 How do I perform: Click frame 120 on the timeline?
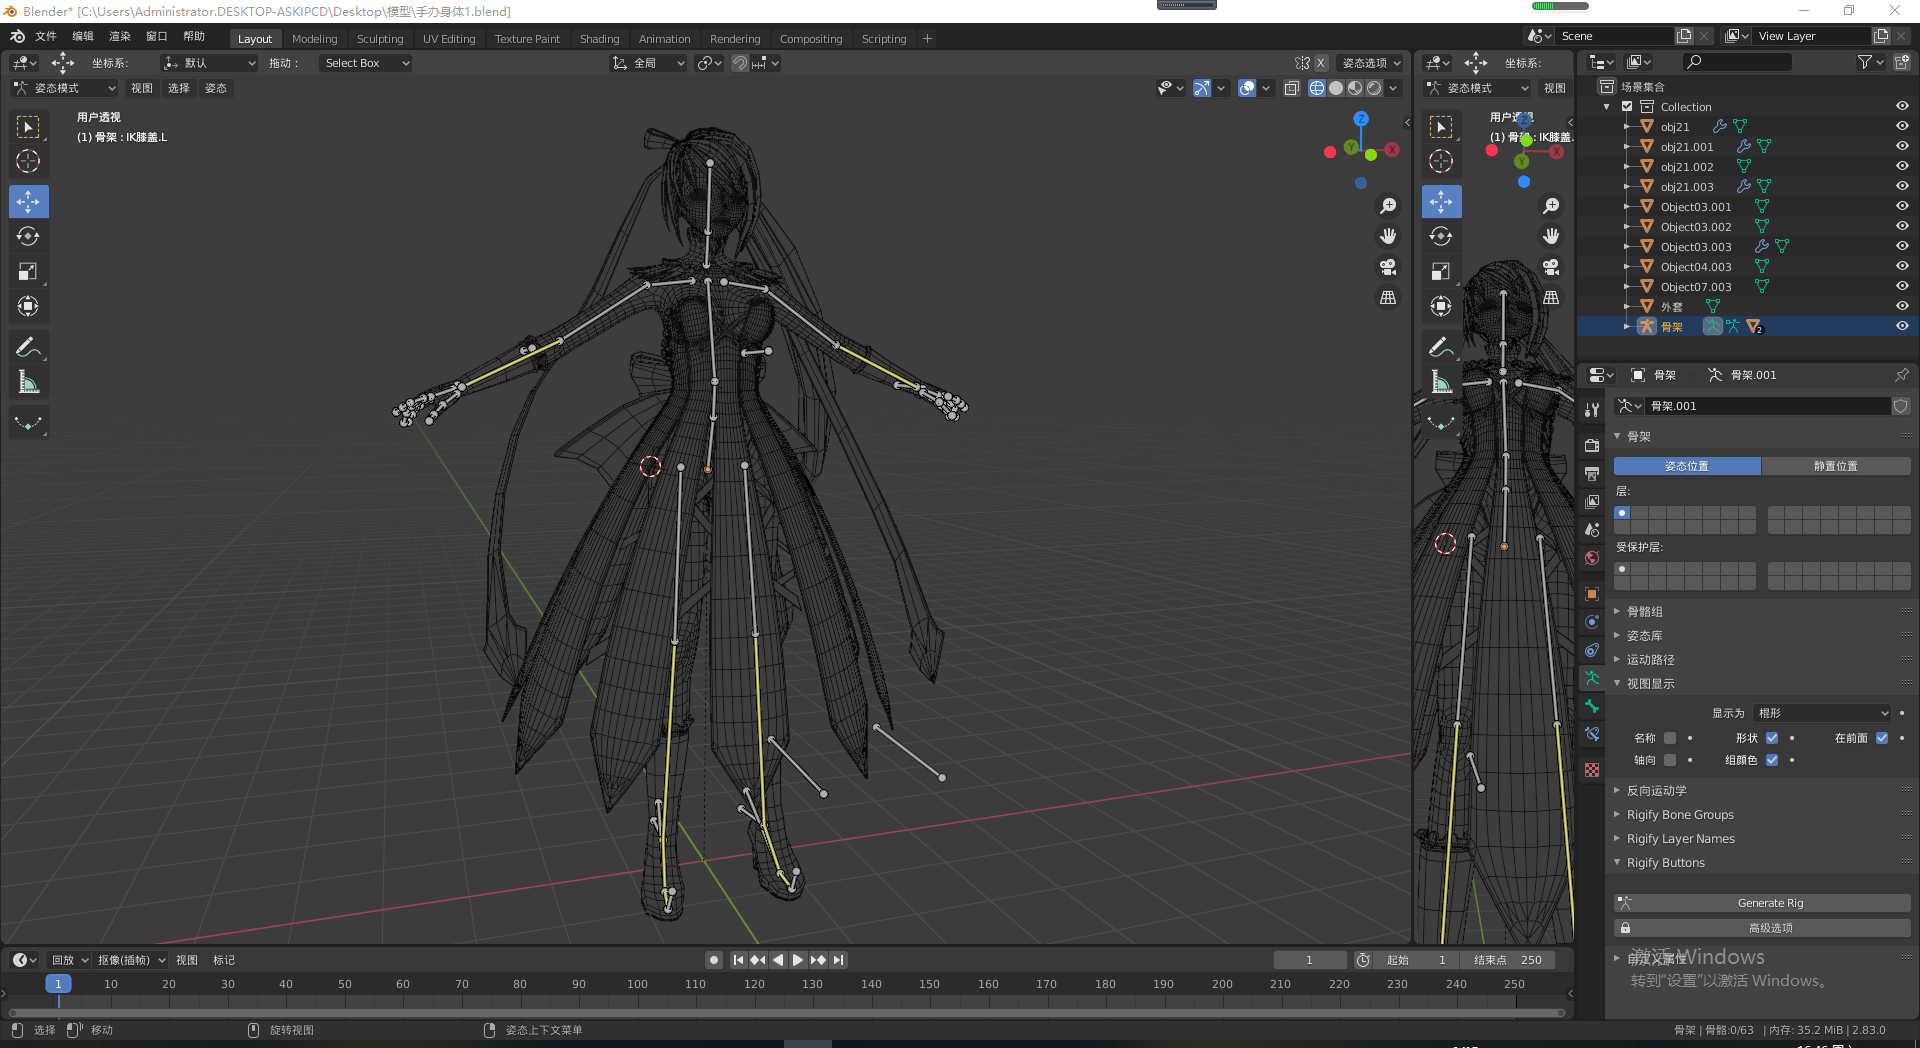tap(754, 984)
